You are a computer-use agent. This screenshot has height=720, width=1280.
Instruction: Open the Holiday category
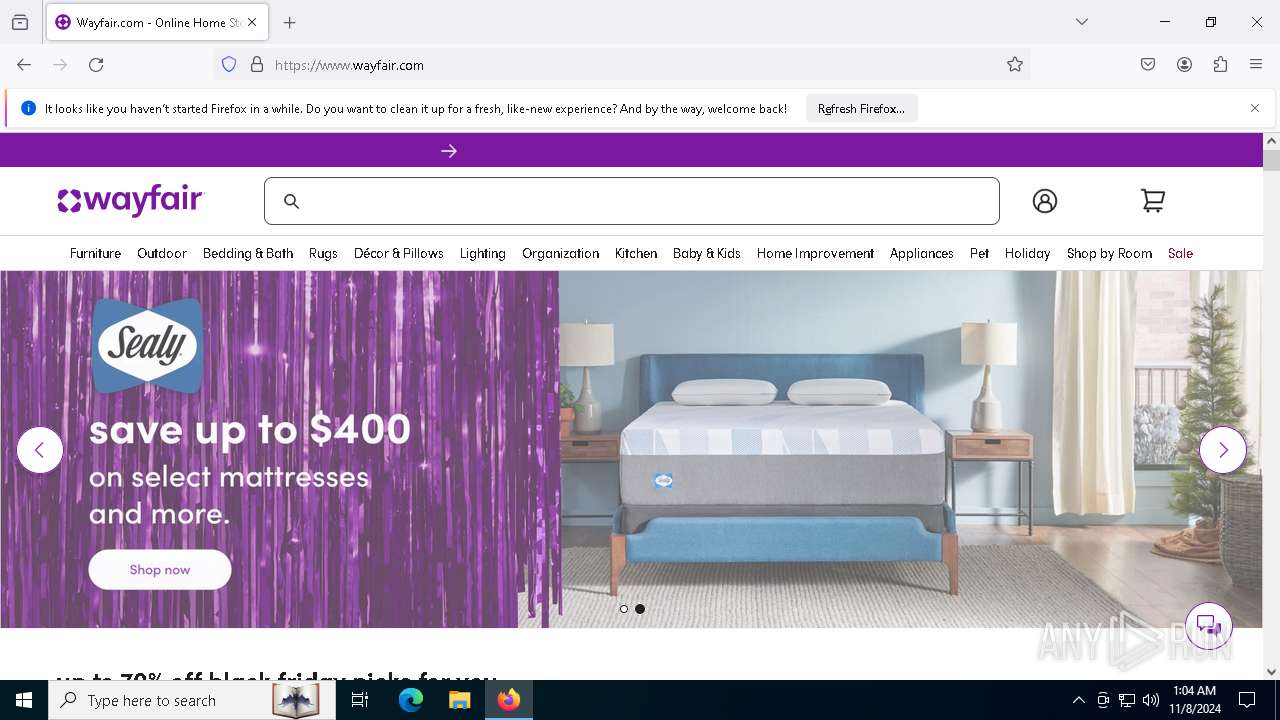click(x=1027, y=253)
